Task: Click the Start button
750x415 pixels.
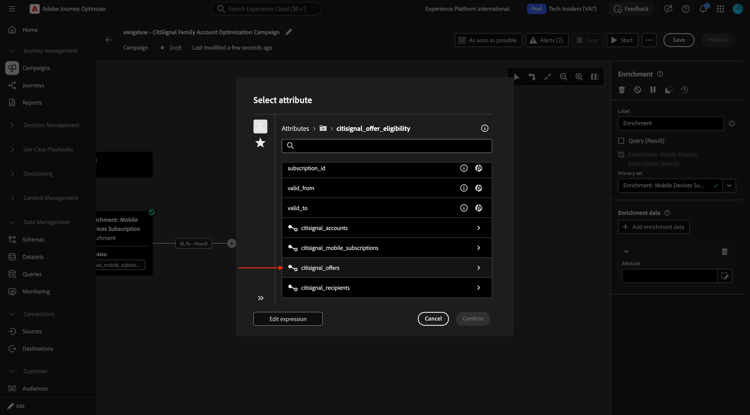Action: 622,40
